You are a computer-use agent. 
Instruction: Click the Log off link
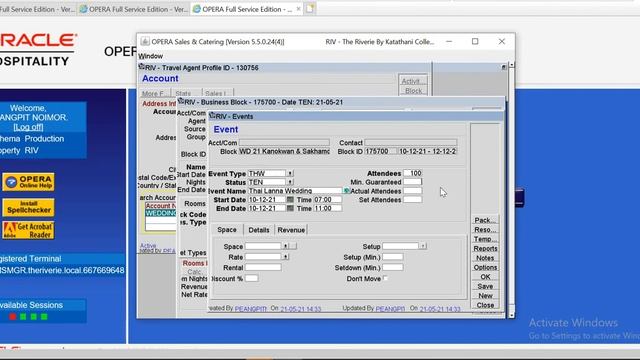pyautogui.click(x=28, y=127)
